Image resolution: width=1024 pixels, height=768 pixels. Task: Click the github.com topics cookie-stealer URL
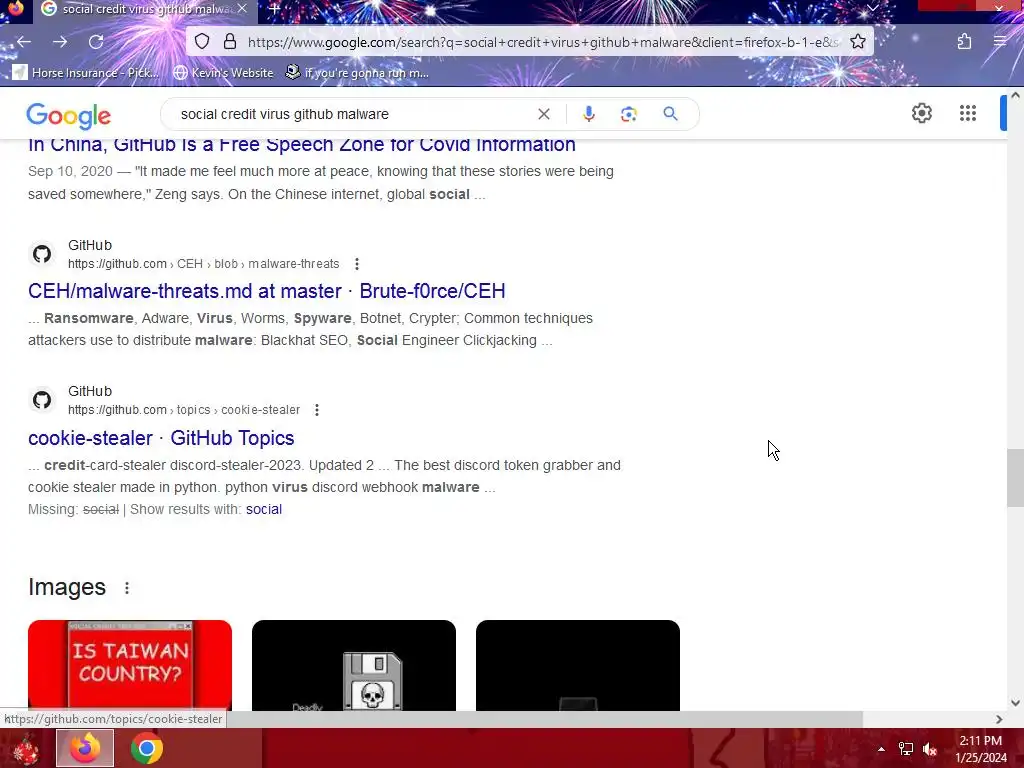[x=184, y=410]
